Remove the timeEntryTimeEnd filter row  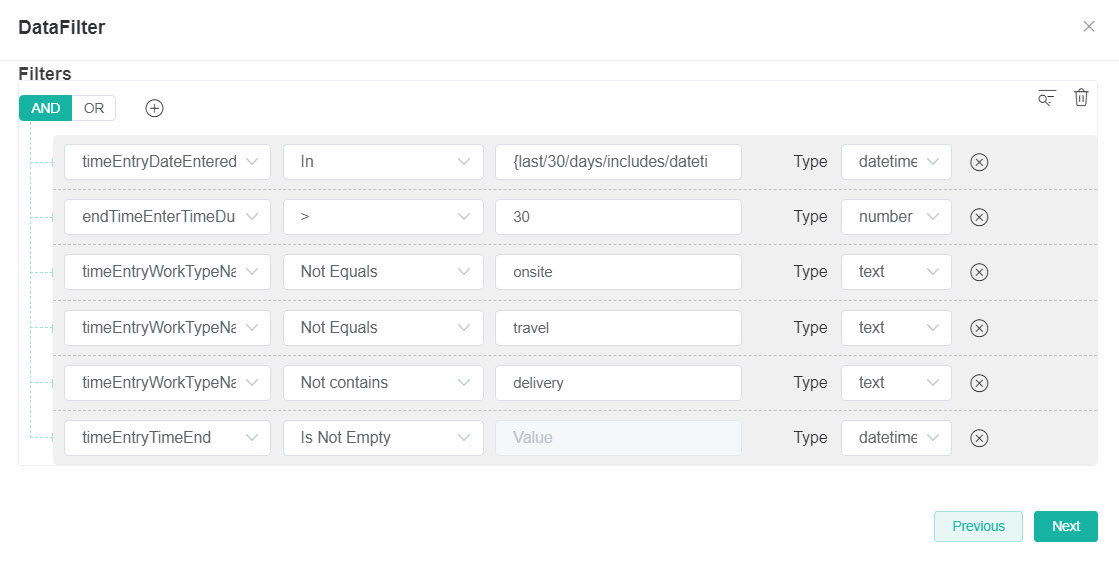979,438
